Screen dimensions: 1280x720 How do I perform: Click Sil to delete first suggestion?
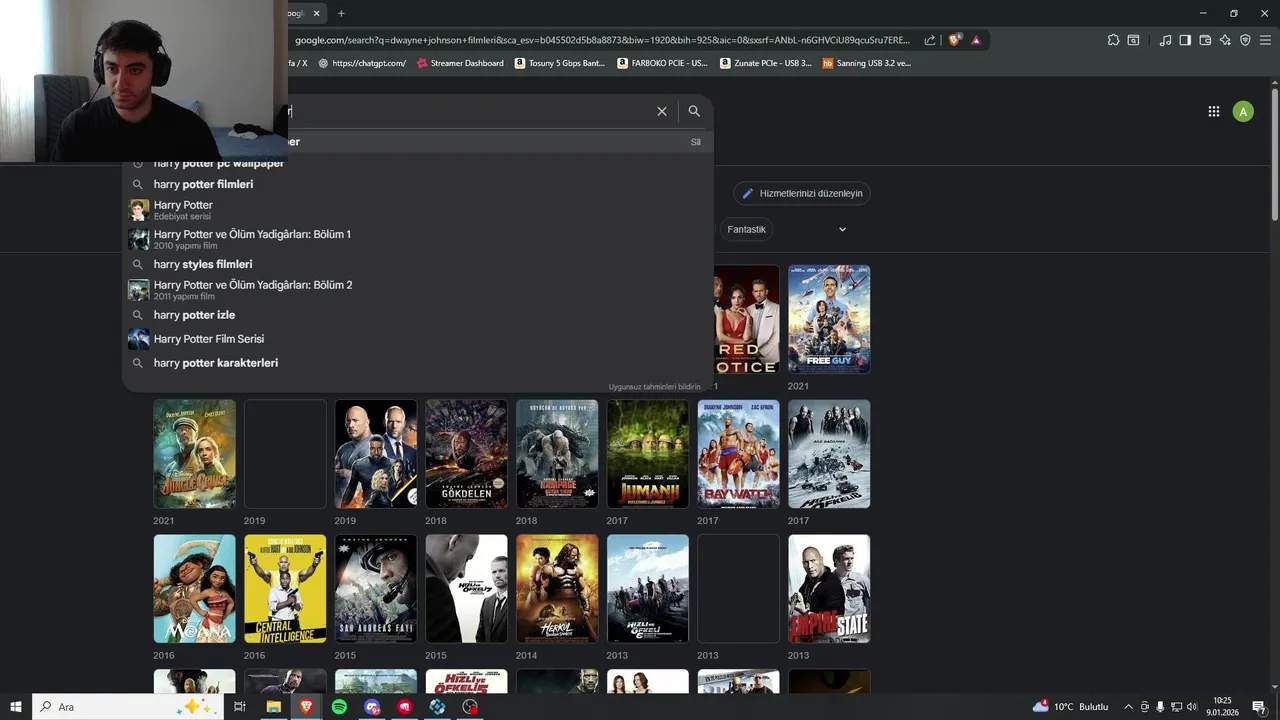(695, 142)
